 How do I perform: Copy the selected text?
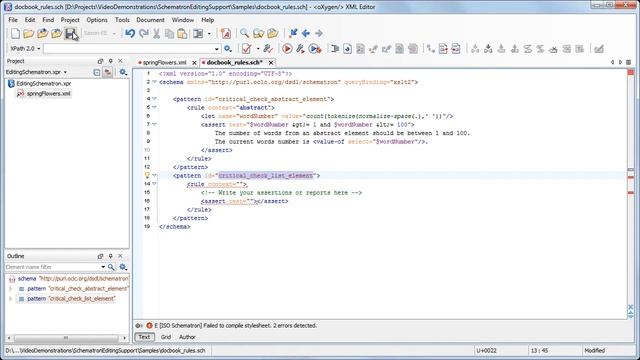(169, 33)
